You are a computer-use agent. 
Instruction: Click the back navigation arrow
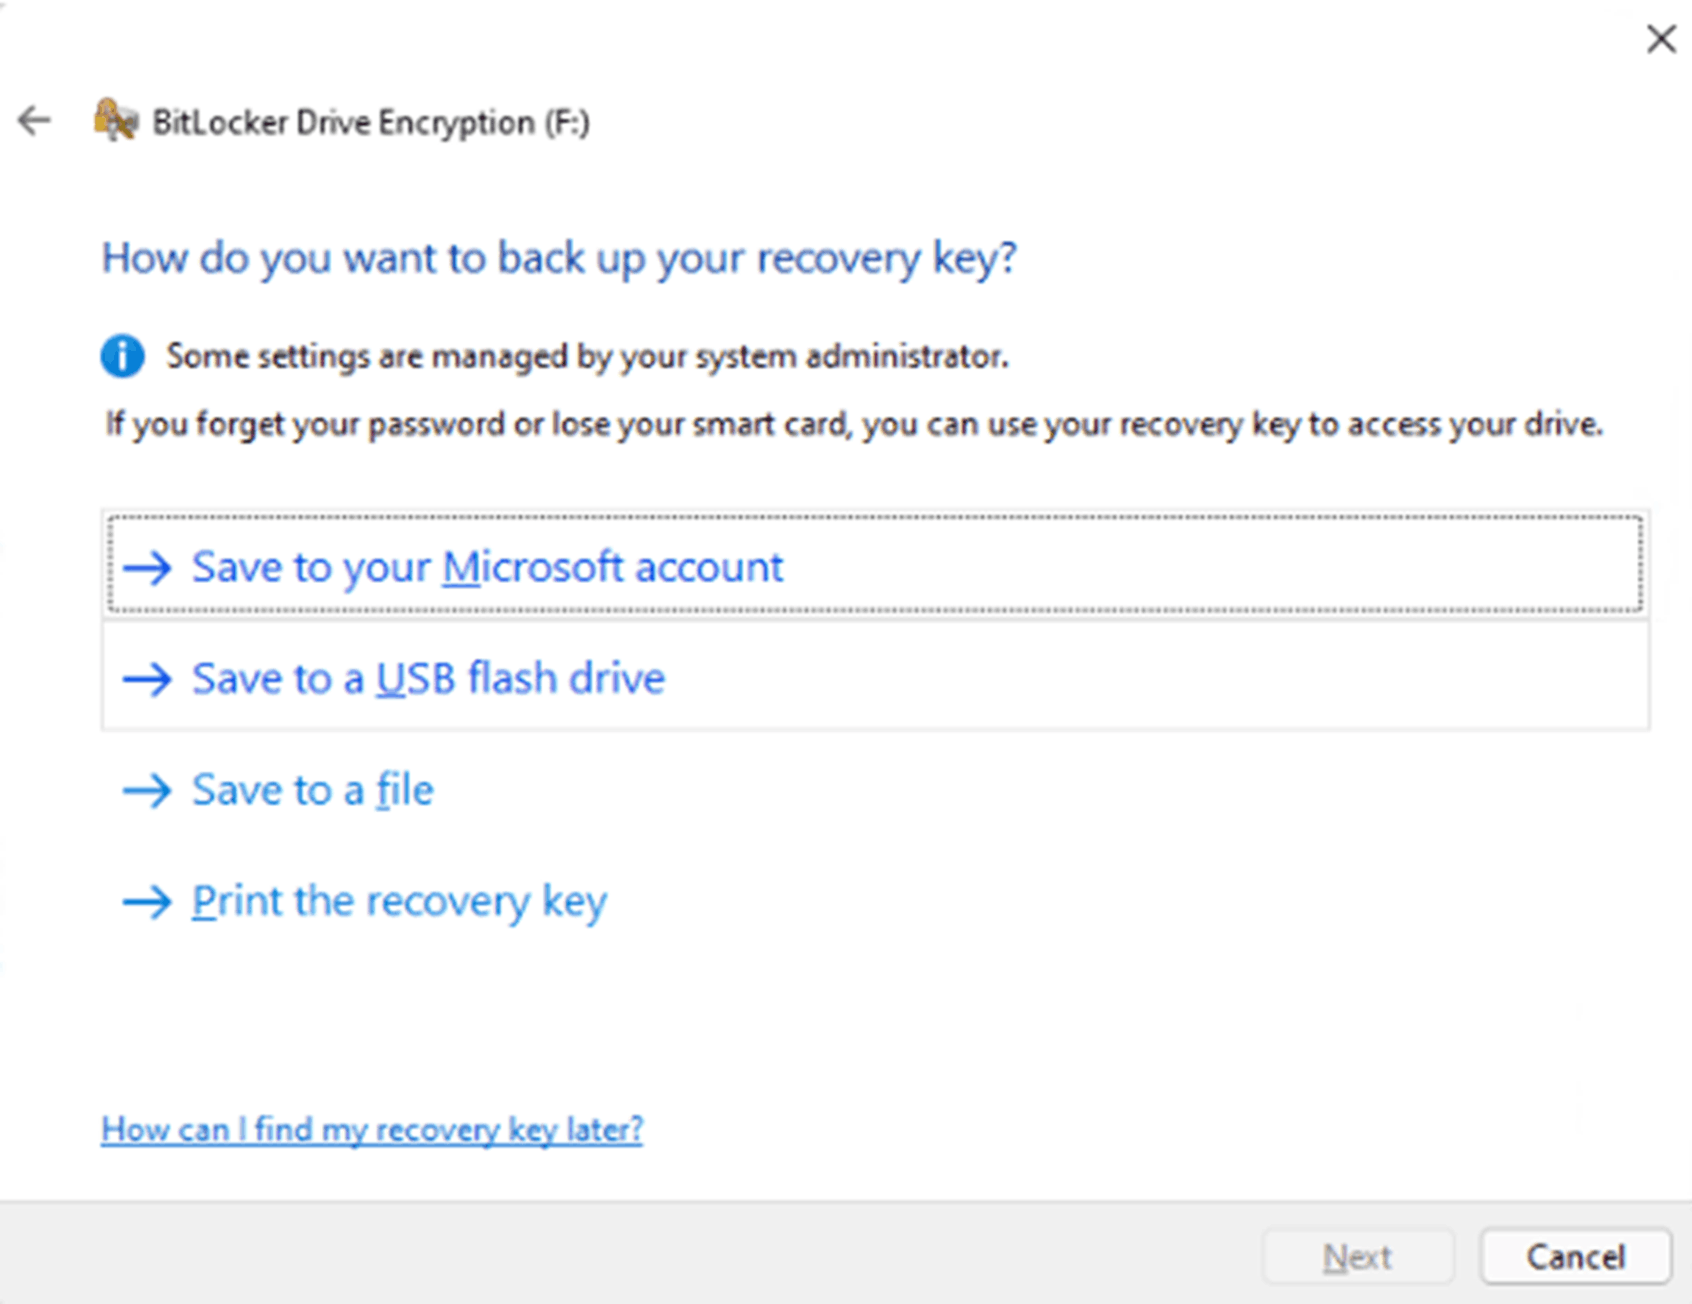(x=33, y=120)
